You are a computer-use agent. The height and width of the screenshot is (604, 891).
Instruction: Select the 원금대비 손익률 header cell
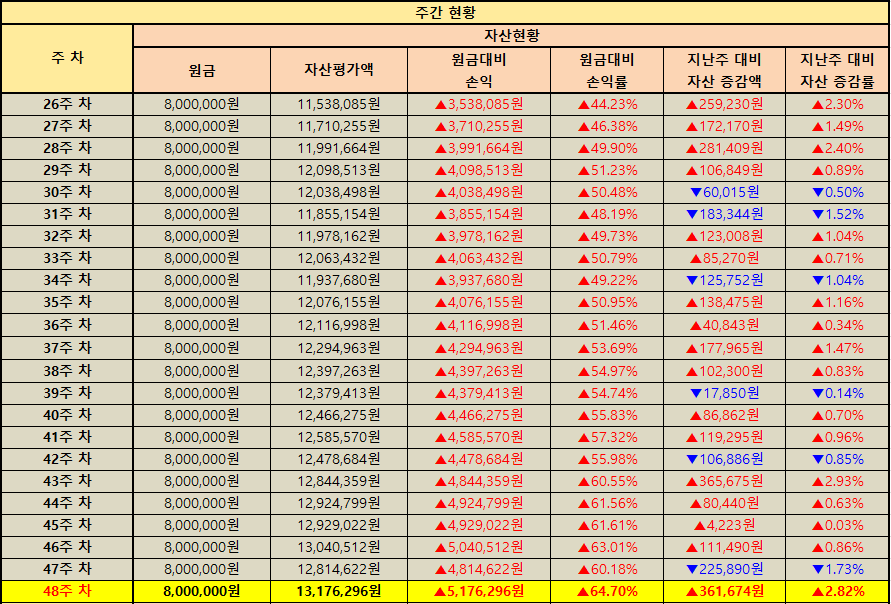(x=608, y=70)
